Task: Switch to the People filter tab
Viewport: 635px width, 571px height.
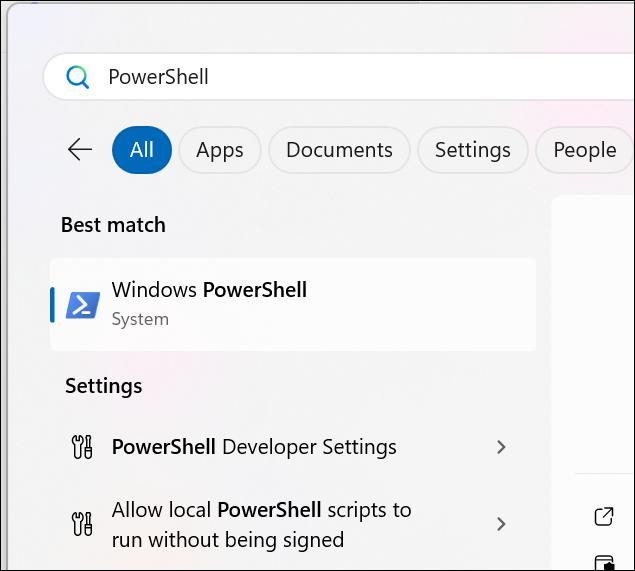Action: [x=584, y=150]
